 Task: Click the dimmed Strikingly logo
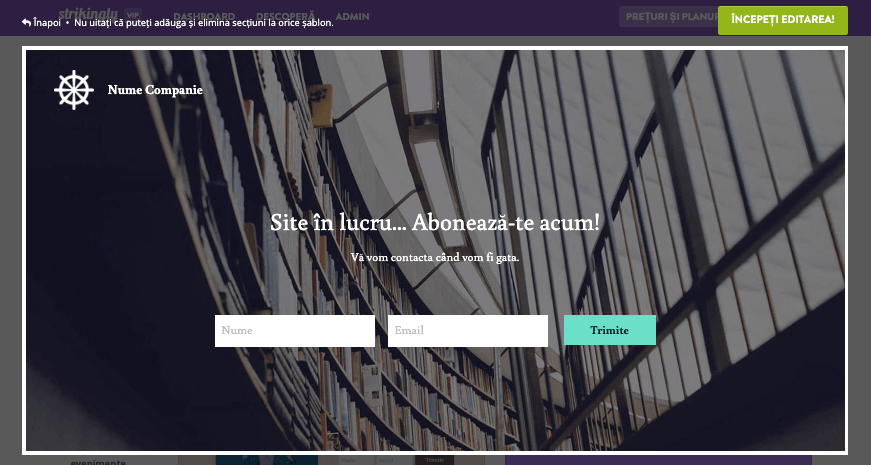pyautogui.click(x=88, y=13)
